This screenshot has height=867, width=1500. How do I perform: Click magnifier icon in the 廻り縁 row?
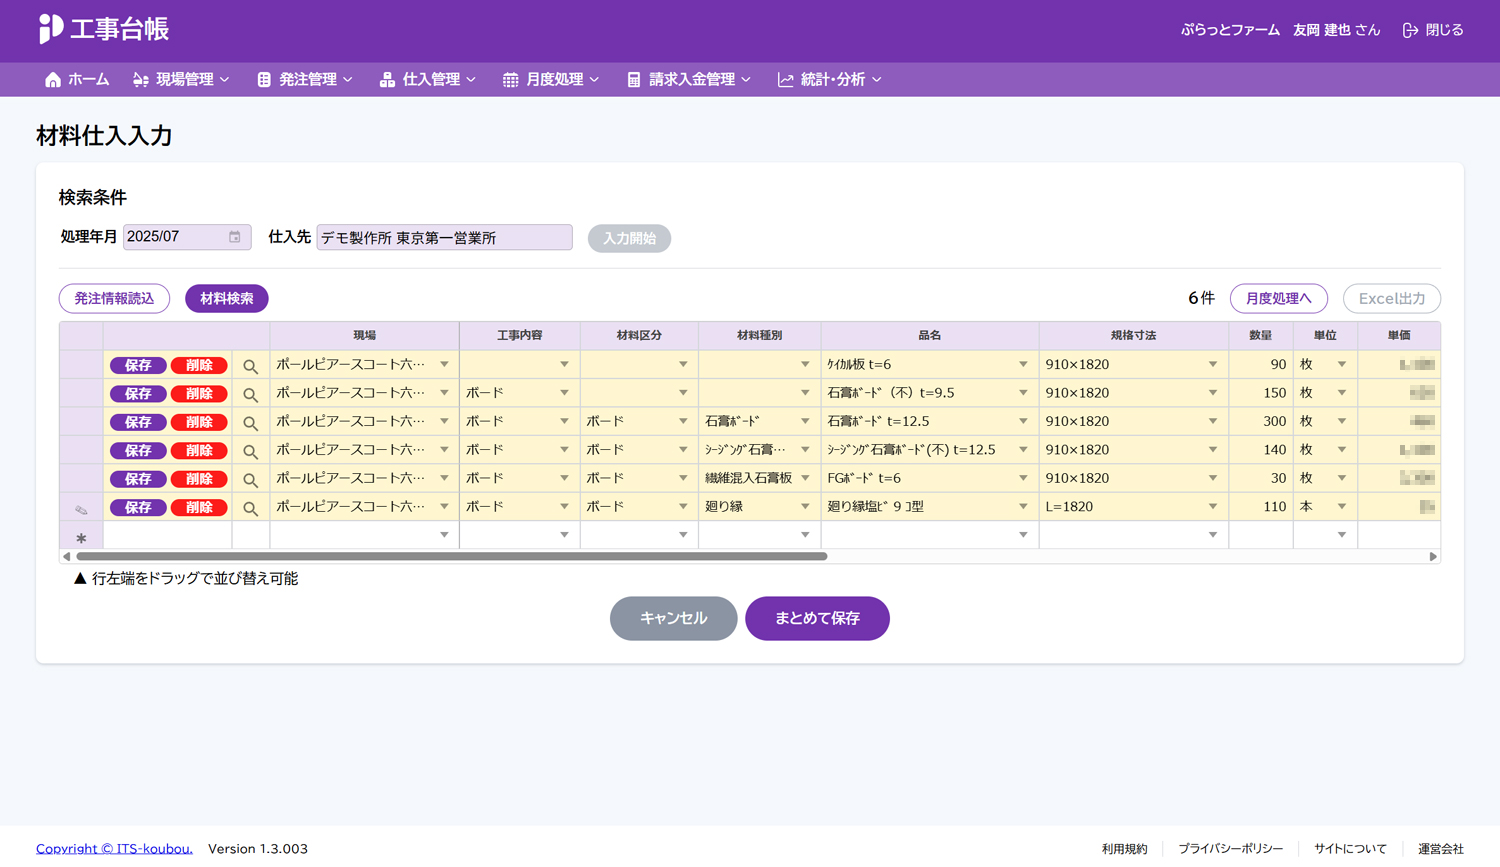pos(251,508)
